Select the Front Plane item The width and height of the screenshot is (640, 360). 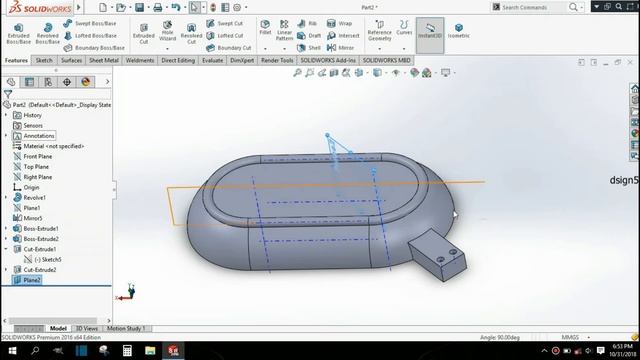click(33, 156)
